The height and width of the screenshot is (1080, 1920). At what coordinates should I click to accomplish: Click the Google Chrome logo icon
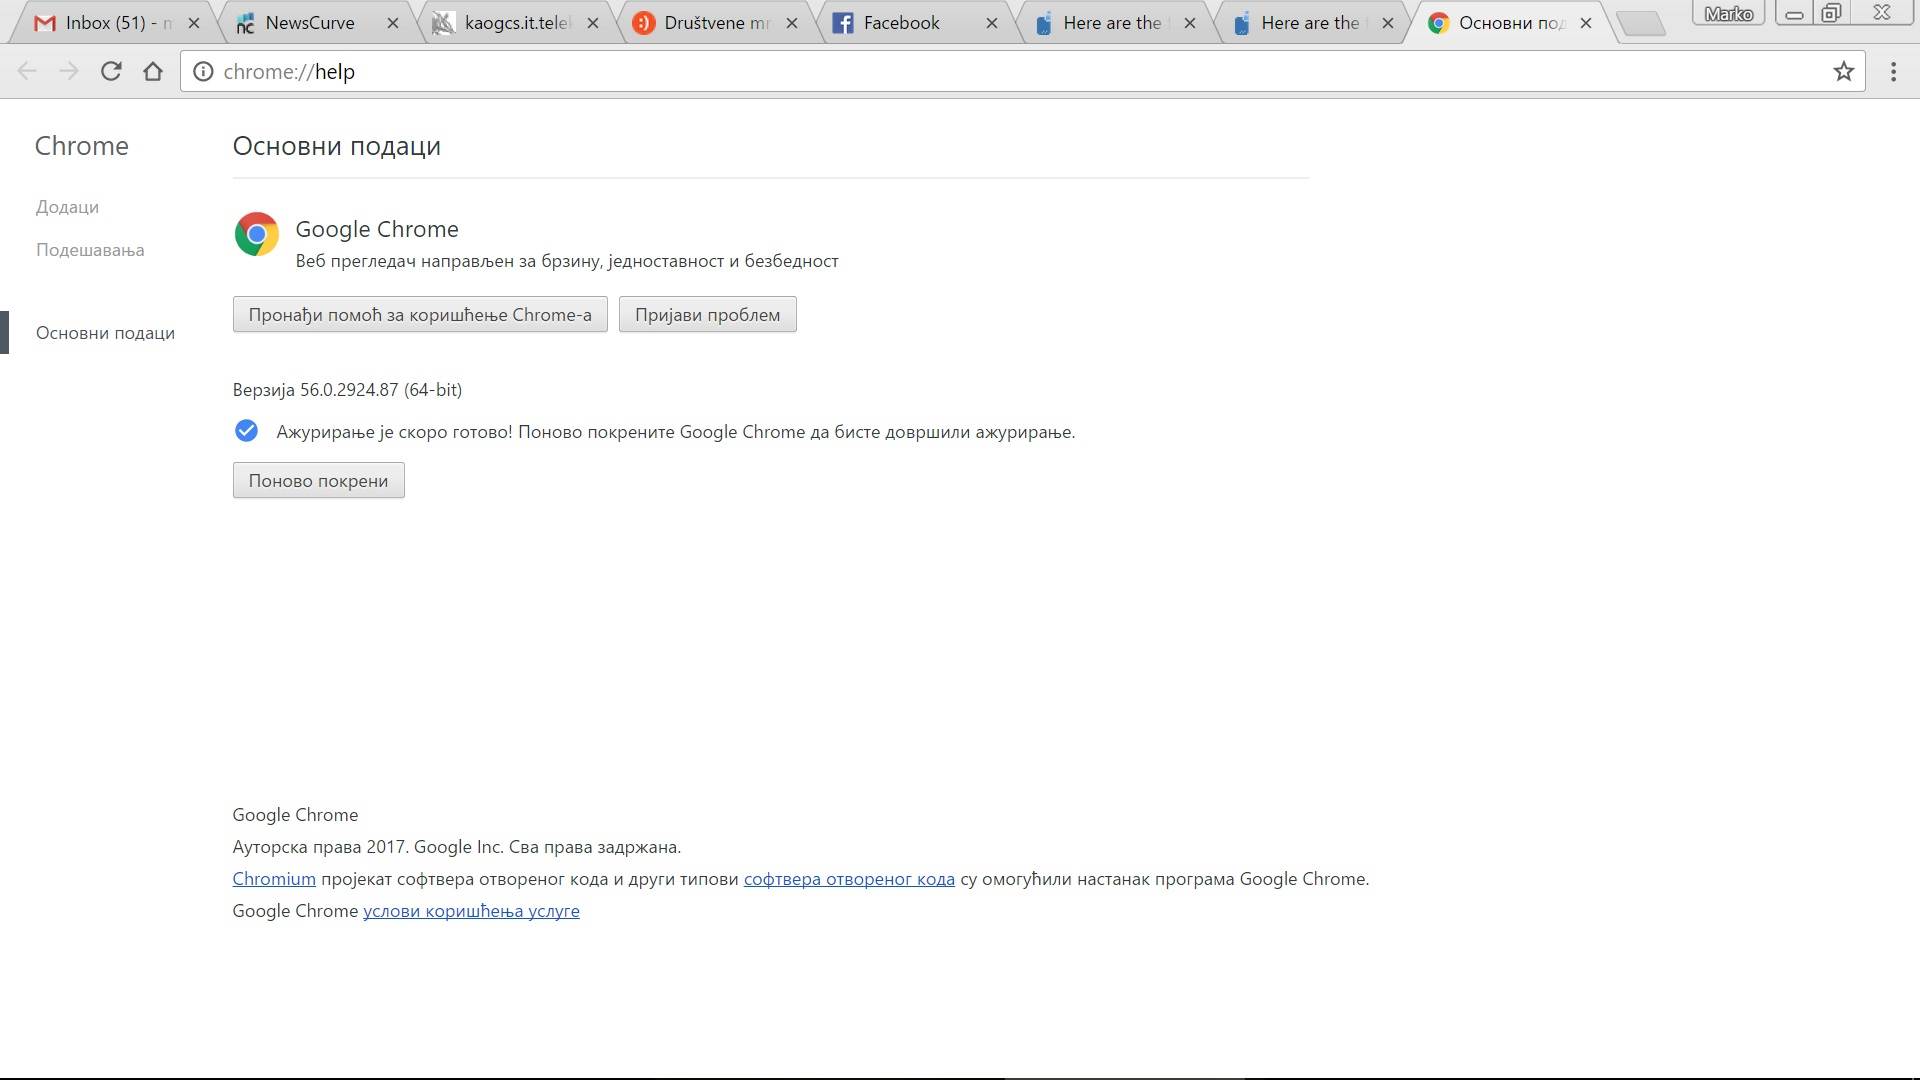point(257,234)
